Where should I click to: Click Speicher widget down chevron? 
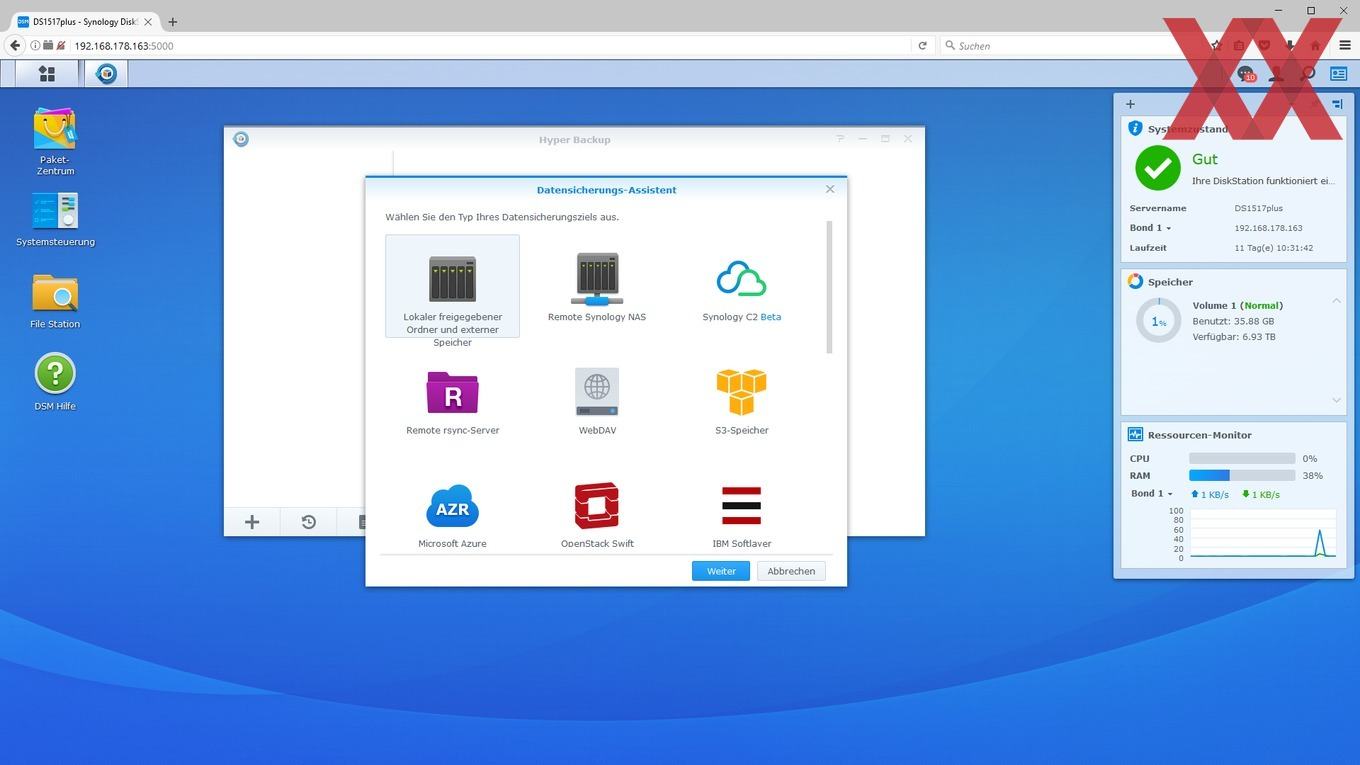pos(1336,400)
